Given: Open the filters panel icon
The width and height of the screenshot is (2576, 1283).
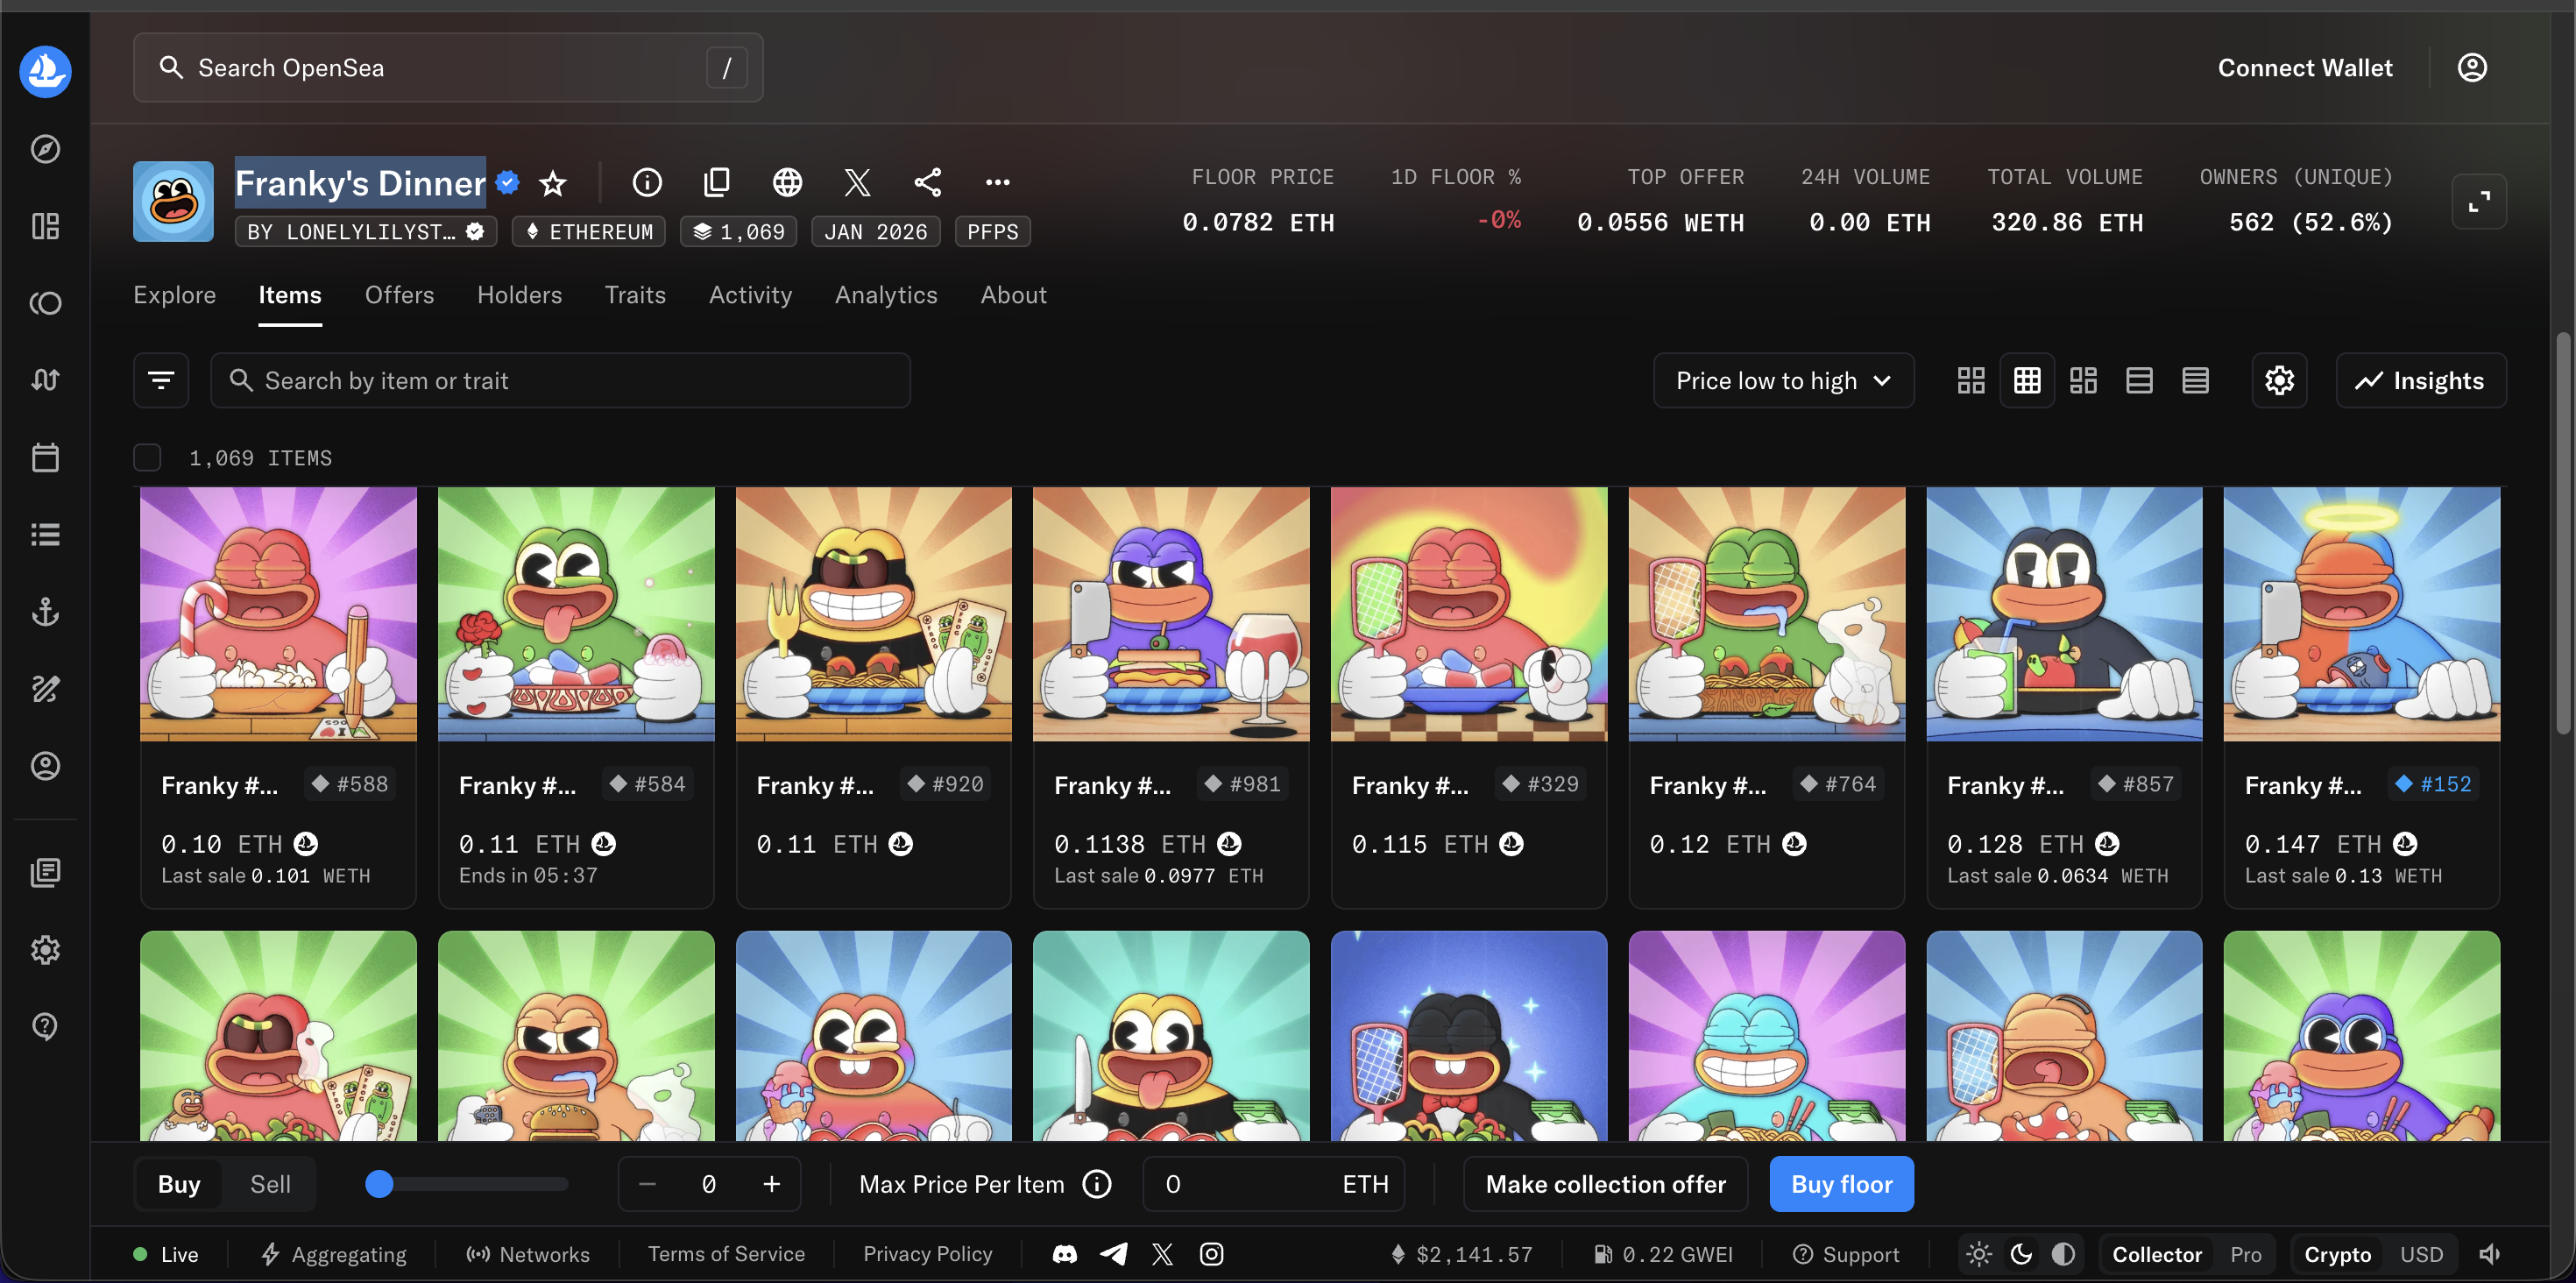Looking at the screenshot, I should (161, 380).
